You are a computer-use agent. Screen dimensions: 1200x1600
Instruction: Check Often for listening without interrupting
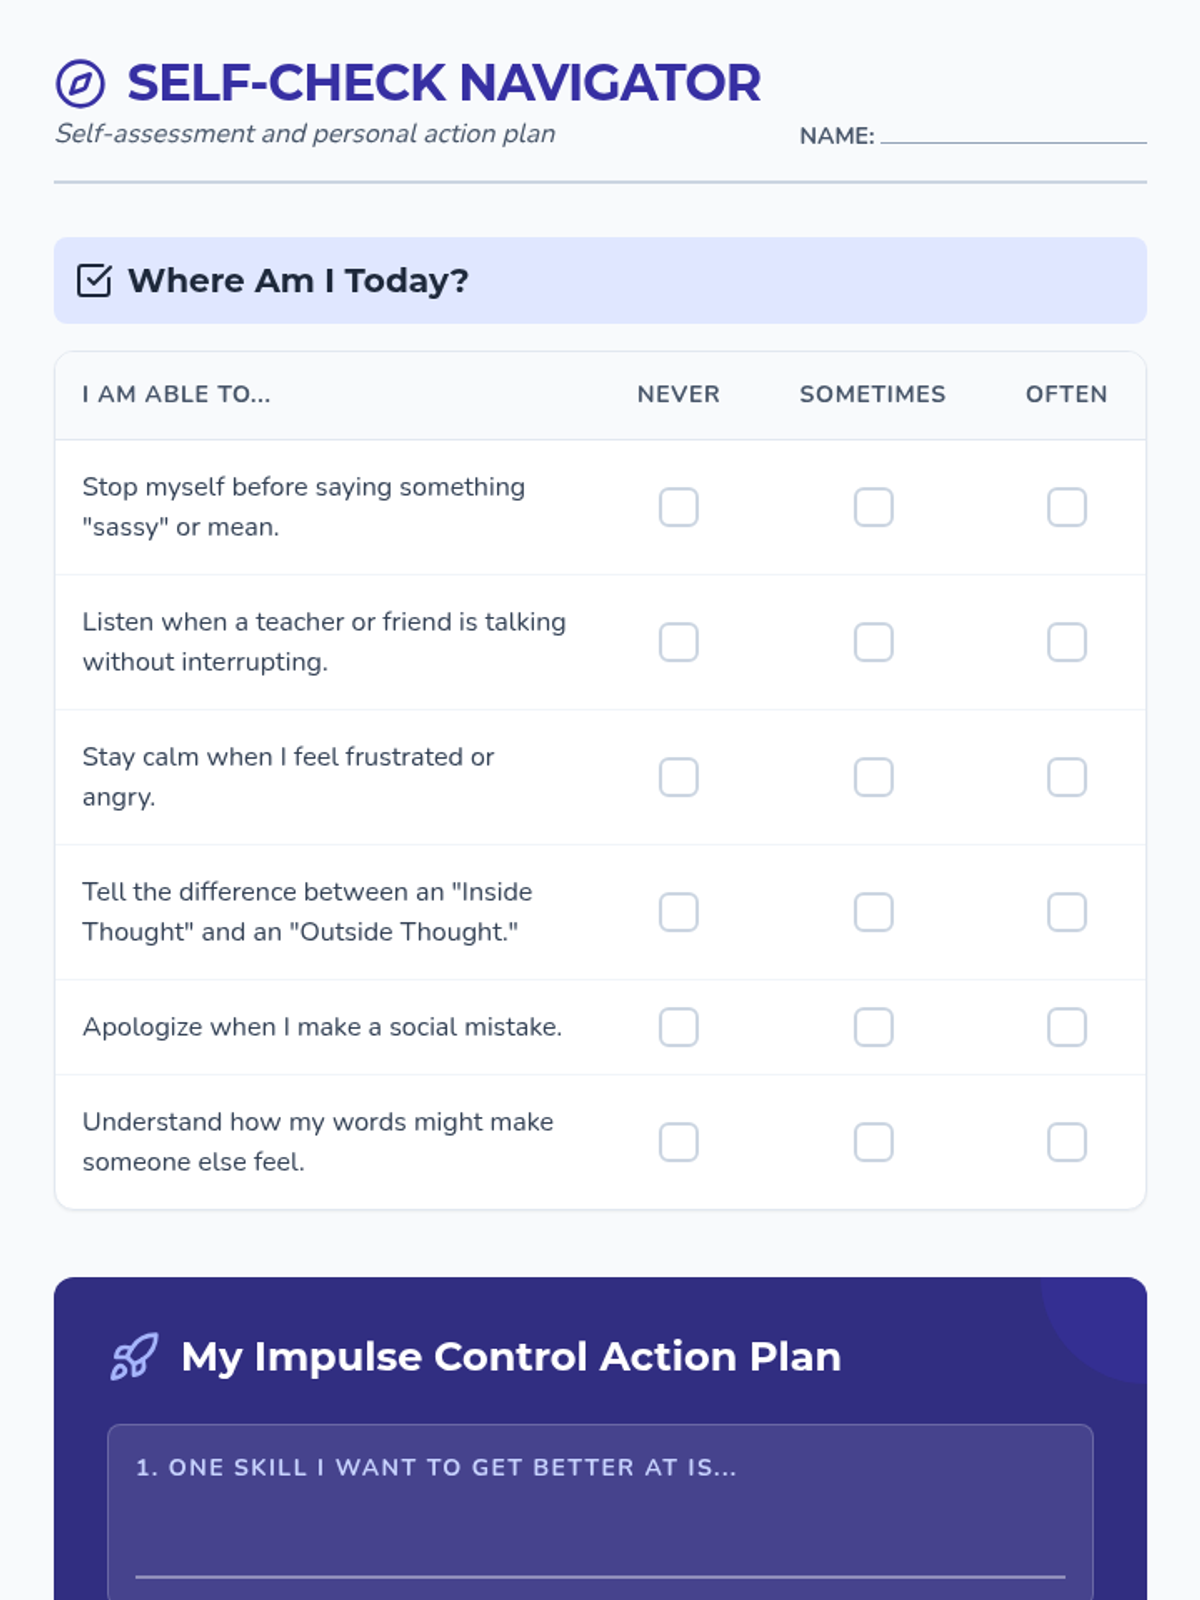(1066, 642)
